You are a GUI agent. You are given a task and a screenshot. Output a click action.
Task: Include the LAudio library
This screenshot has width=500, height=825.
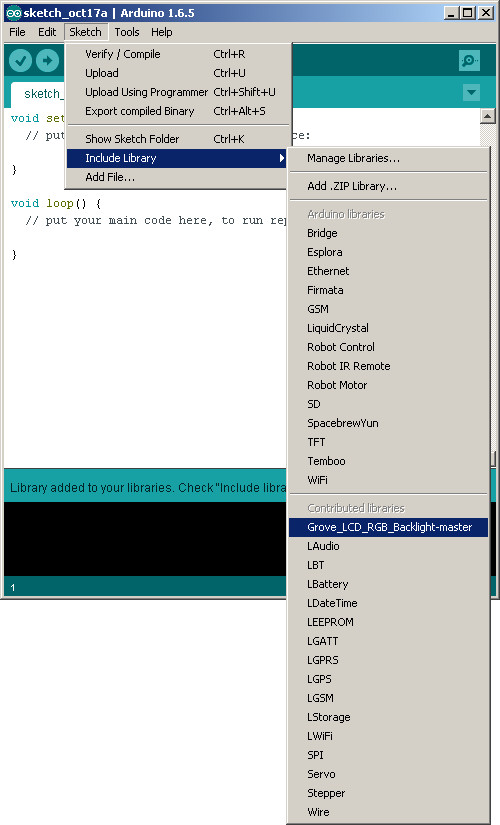click(x=388, y=546)
